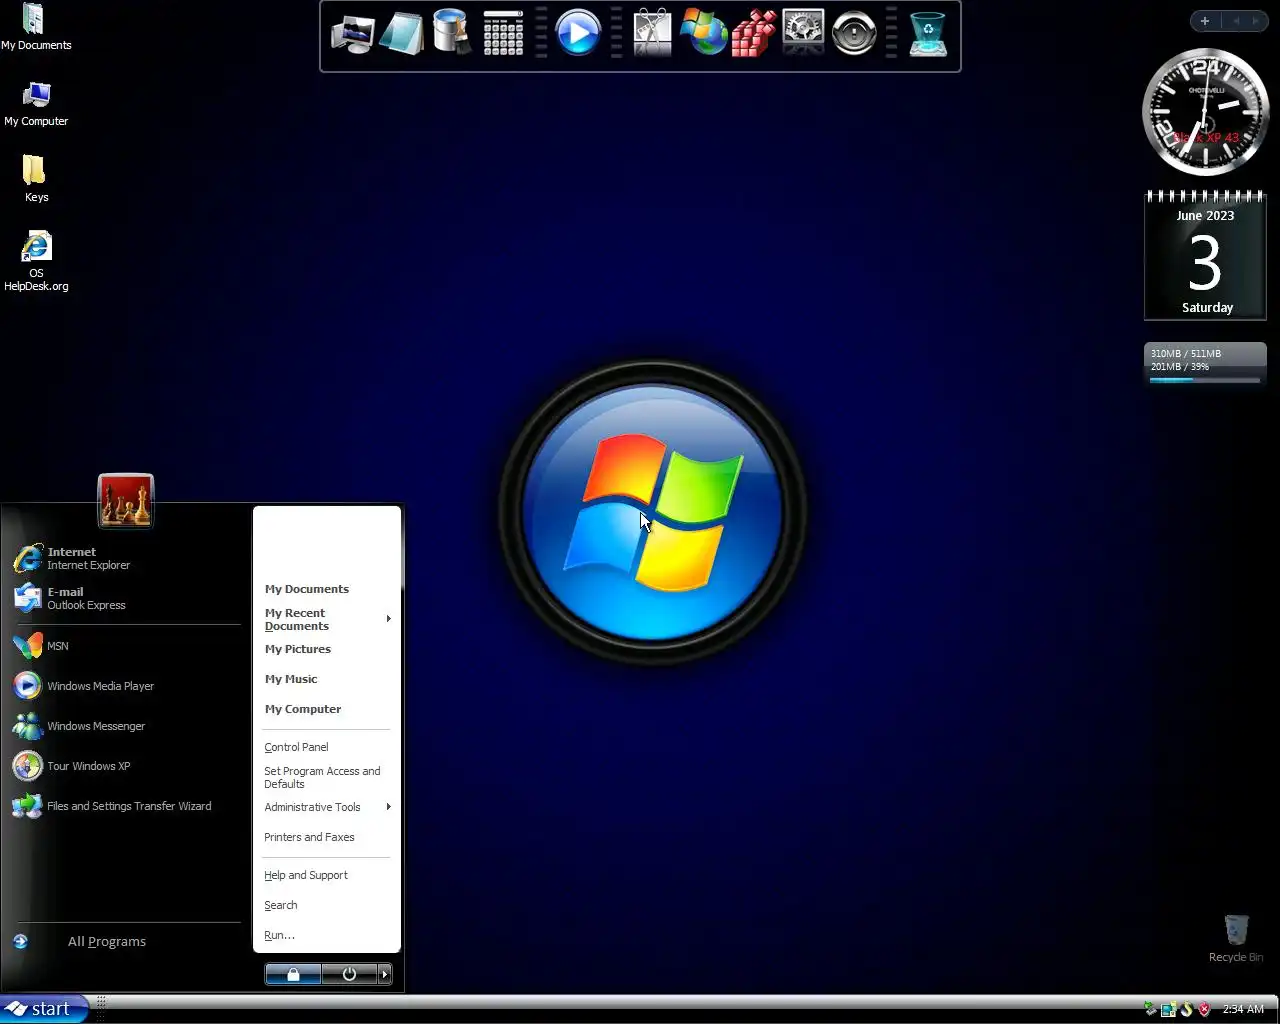
Task: Click the memory usage meter gadget
Action: coord(1205,365)
